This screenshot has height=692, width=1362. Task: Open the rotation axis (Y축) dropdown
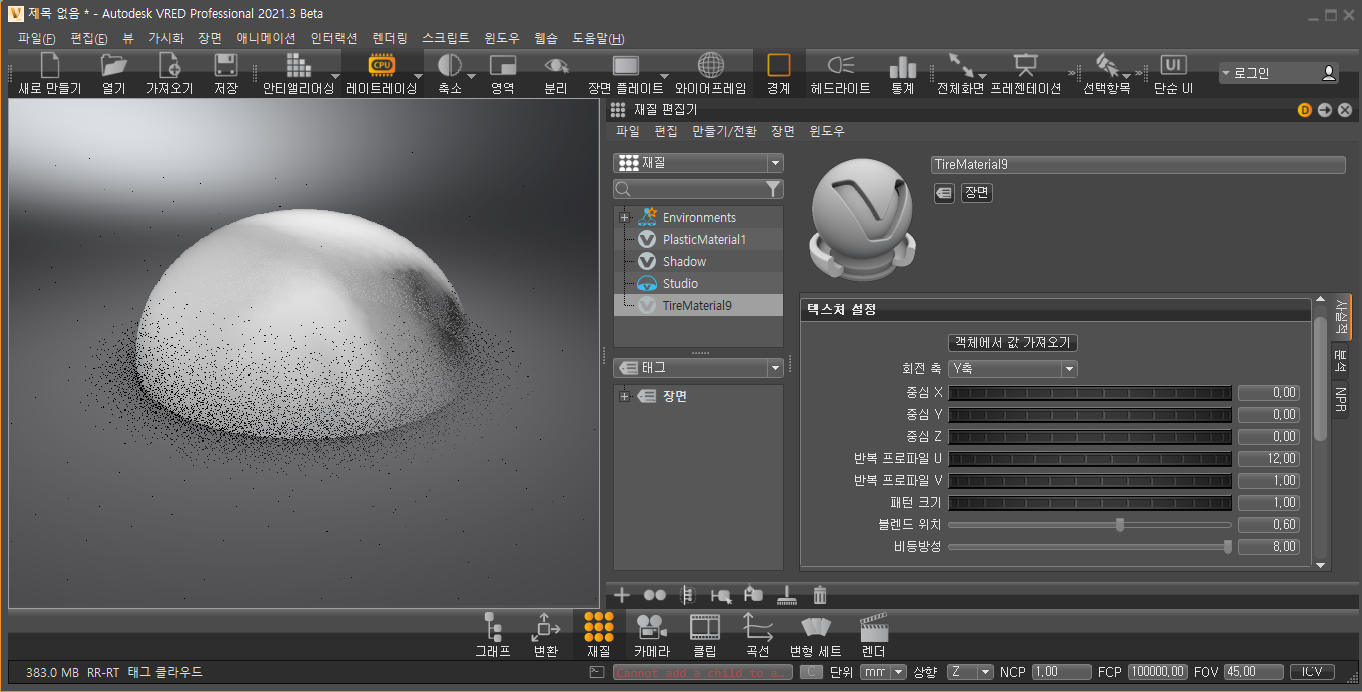tap(1012, 369)
